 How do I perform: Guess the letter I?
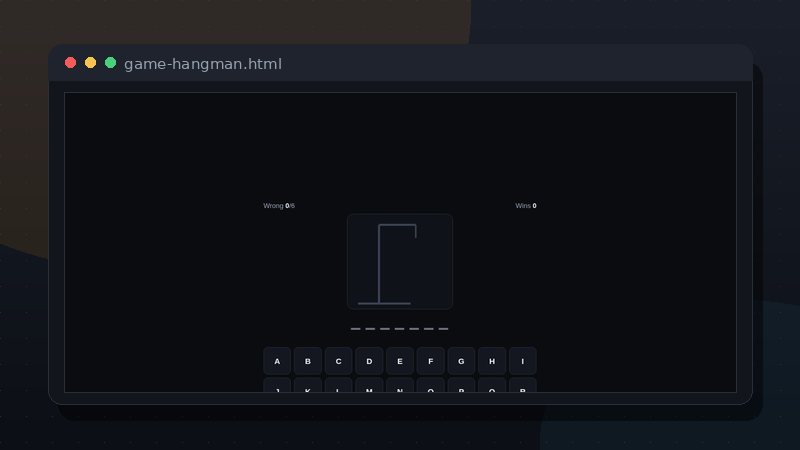tap(522, 361)
